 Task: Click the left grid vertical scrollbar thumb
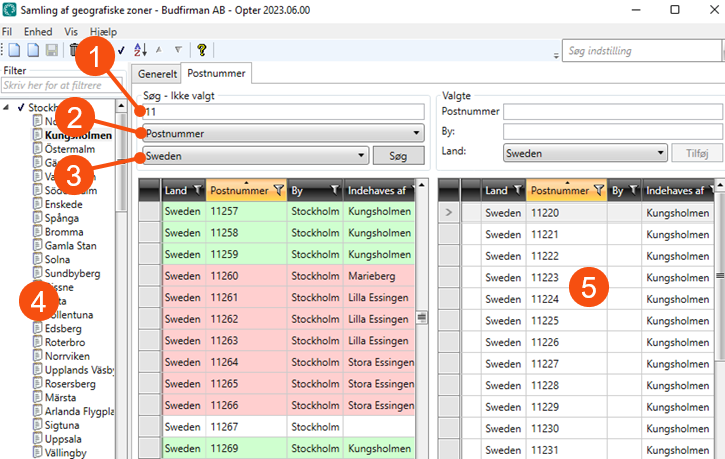(x=422, y=318)
